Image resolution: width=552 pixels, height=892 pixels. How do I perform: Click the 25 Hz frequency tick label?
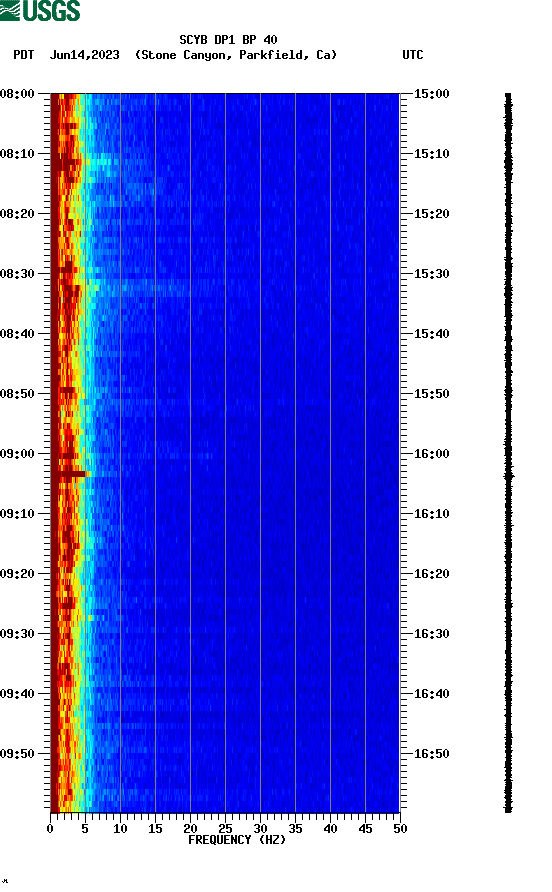[225, 829]
